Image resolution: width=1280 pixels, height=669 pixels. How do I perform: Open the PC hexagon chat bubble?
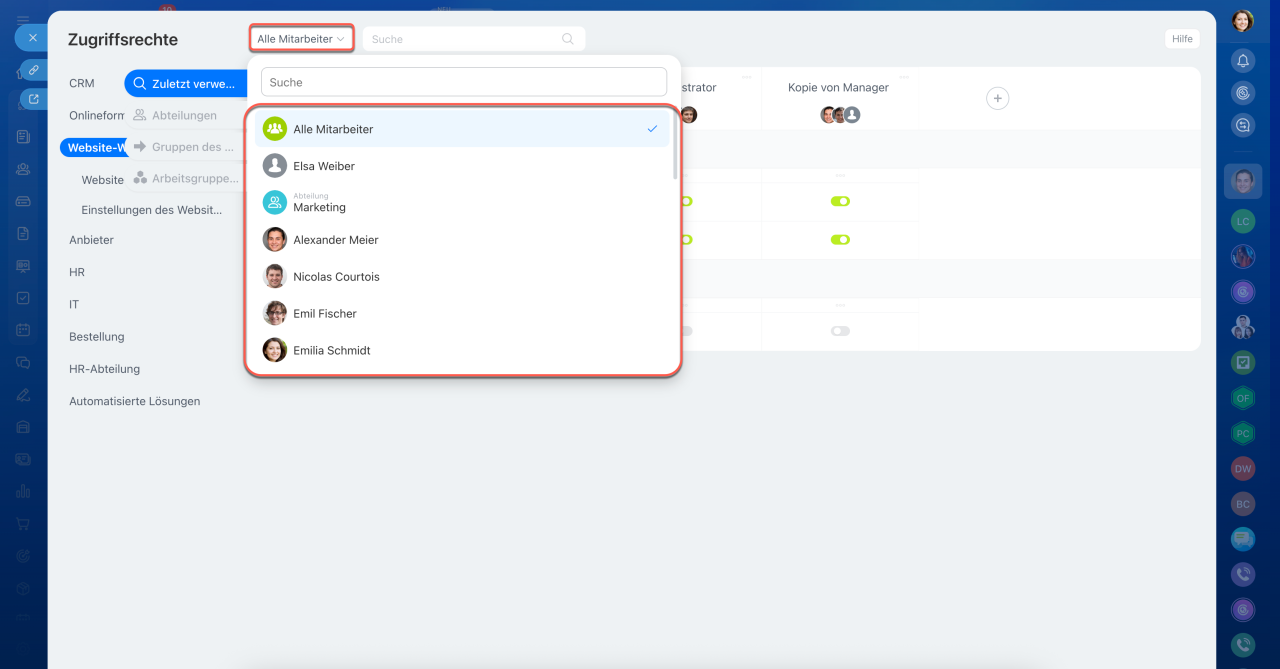click(x=1243, y=433)
